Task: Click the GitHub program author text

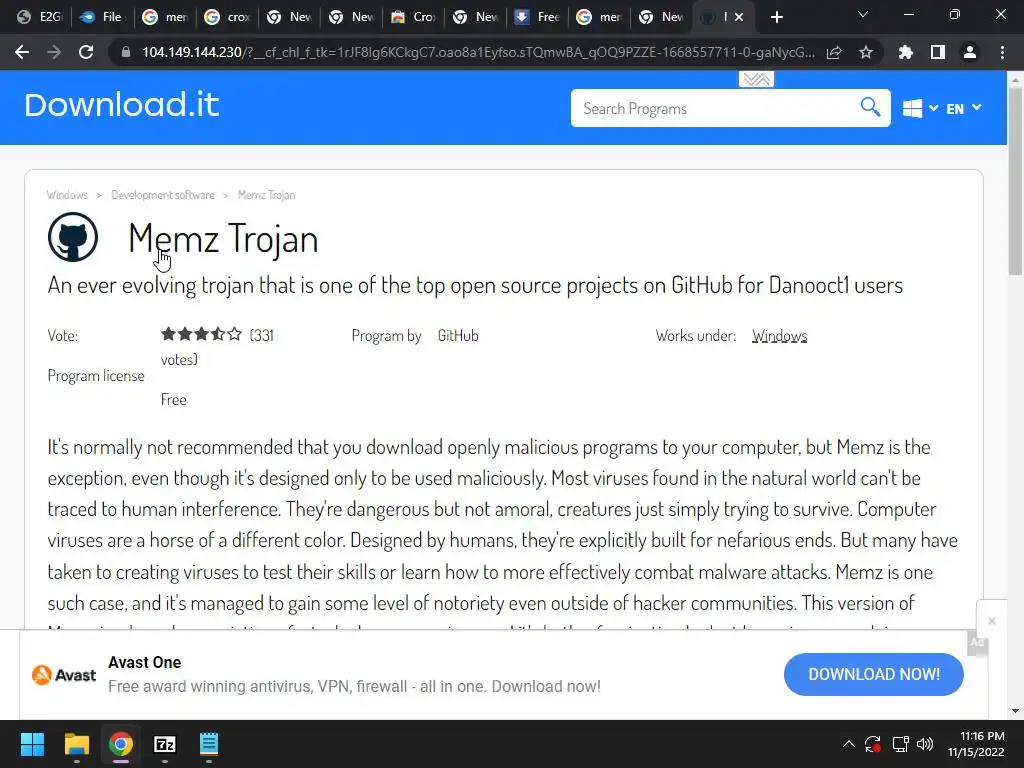Action: (458, 336)
